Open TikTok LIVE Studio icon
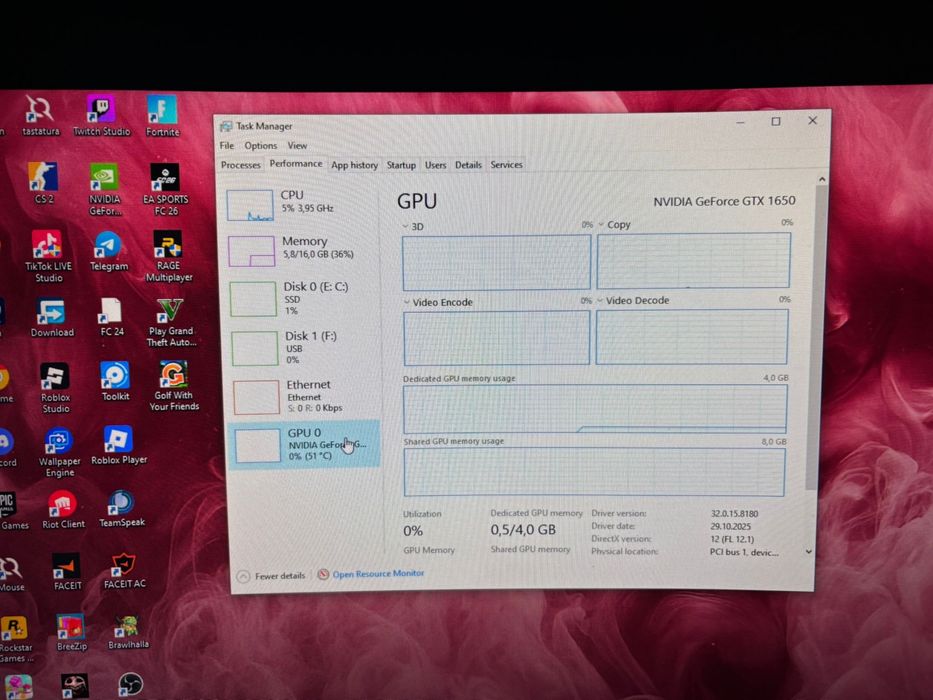The width and height of the screenshot is (933, 700). (x=48, y=256)
